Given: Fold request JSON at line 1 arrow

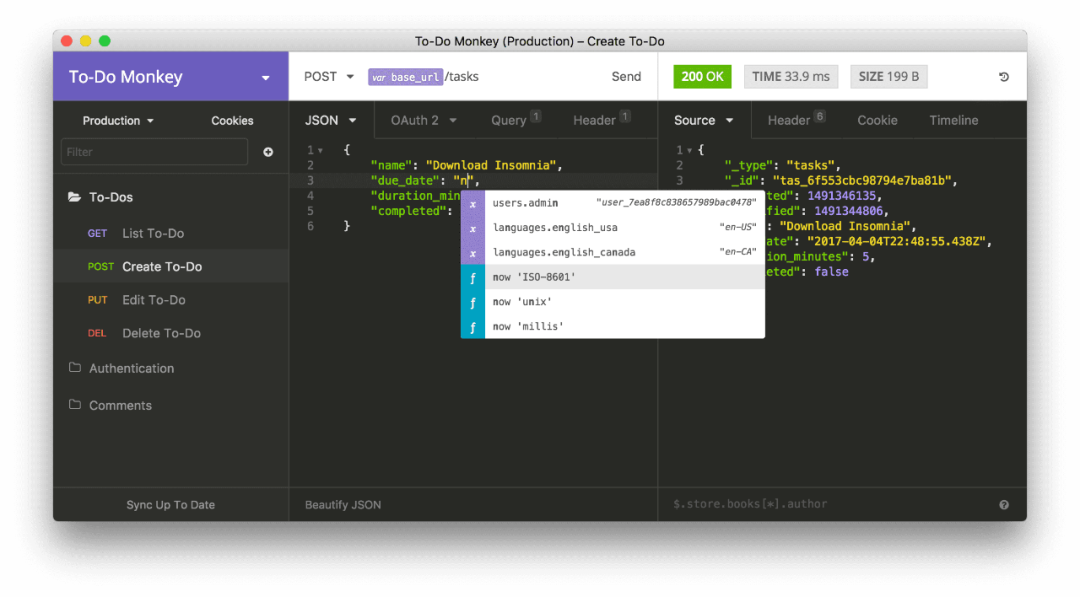Looking at the screenshot, I should click(320, 150).
